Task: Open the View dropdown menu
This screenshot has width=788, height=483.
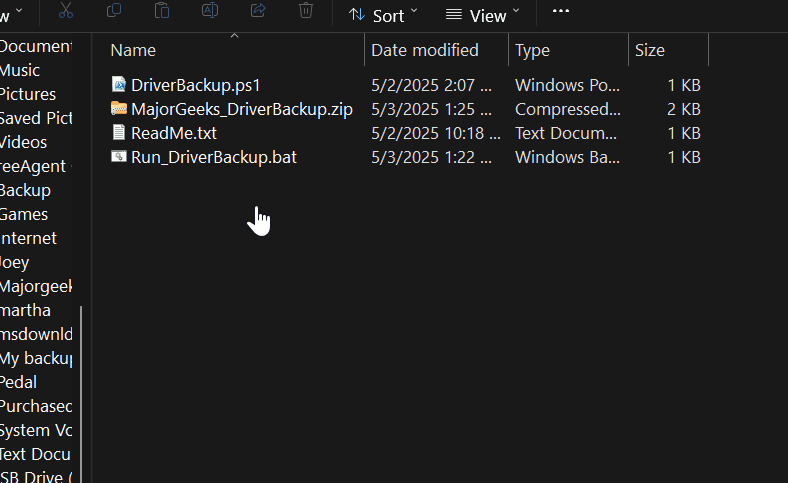Action: (483, 15)
